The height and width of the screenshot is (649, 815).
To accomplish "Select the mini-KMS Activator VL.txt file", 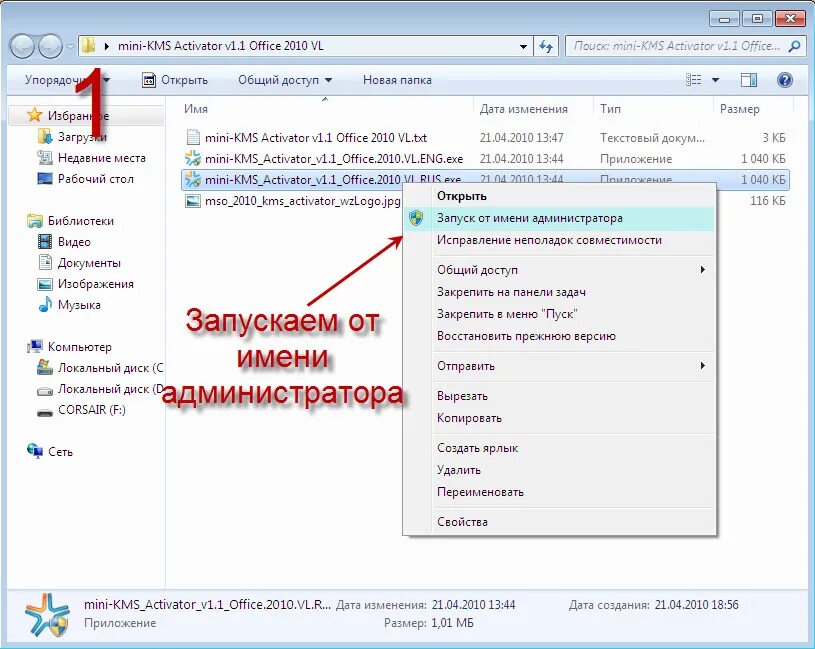I will tap(316, 138).
